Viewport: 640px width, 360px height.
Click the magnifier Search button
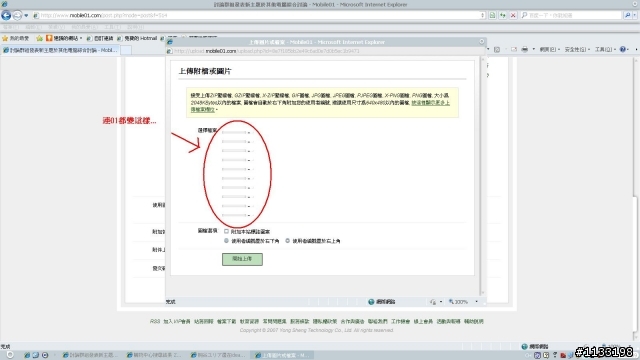point(627,16)
